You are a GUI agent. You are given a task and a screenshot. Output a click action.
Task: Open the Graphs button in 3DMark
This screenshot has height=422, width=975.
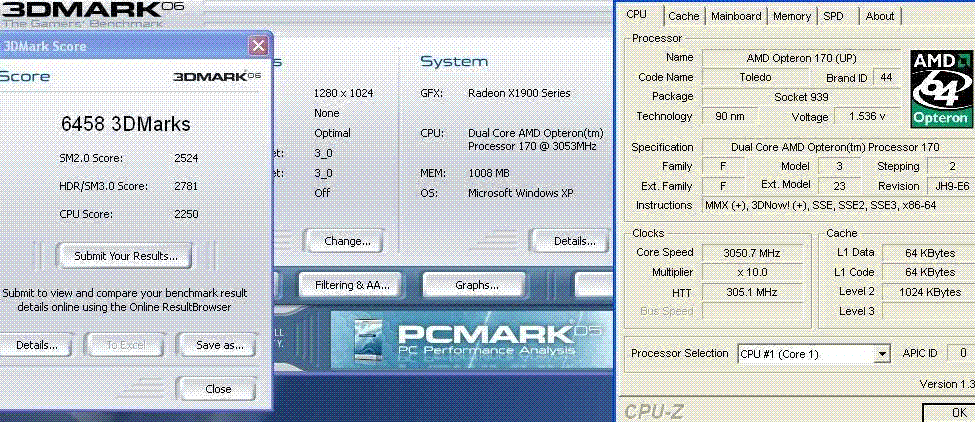[476, 285]
